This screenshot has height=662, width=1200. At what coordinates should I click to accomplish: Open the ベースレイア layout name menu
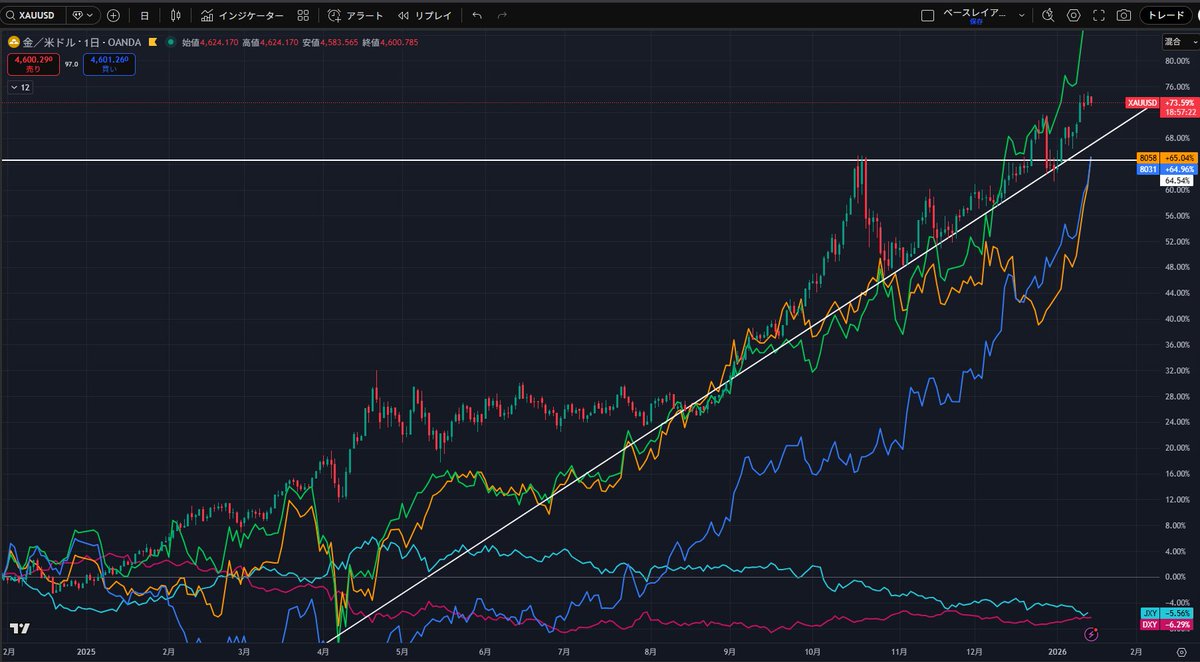[977, 15]
